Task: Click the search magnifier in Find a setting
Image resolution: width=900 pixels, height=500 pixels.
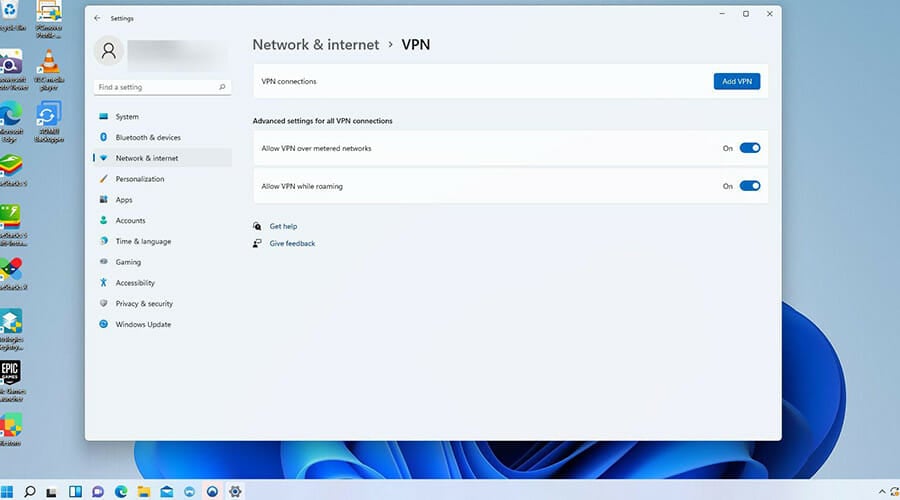Action: click(222, 87)
